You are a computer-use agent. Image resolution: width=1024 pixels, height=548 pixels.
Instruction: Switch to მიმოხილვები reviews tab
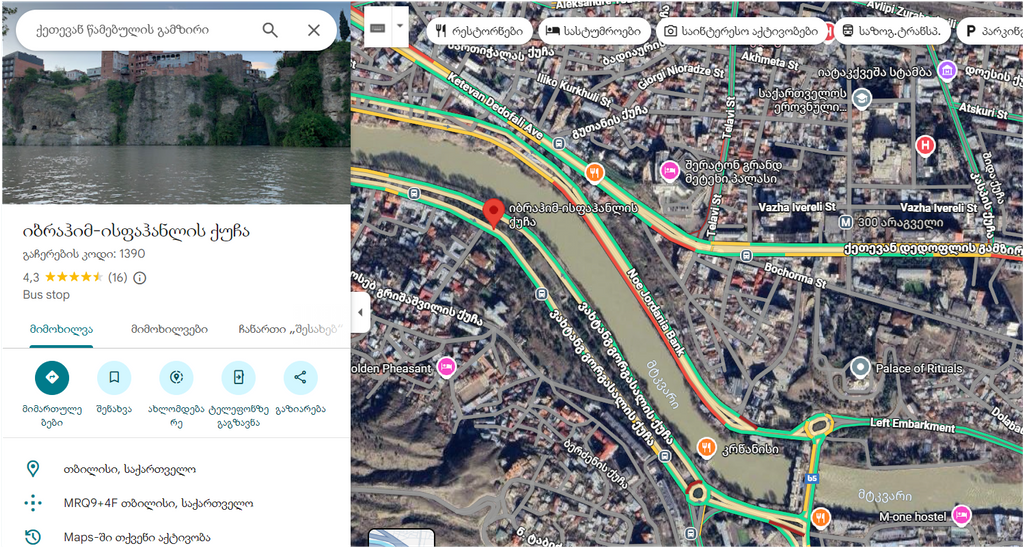tap(169, 329)
